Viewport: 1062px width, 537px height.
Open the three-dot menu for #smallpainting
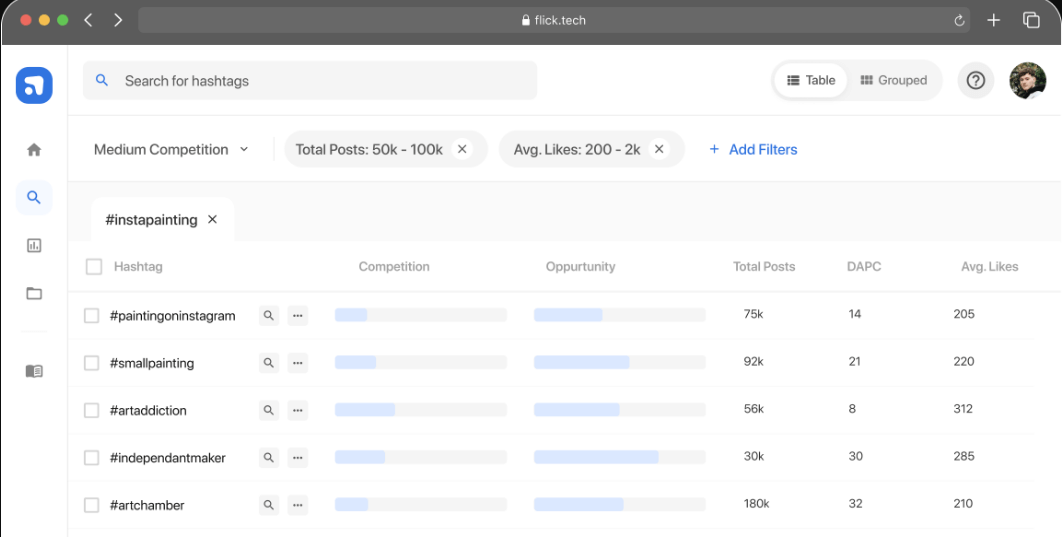coord(297,363)
